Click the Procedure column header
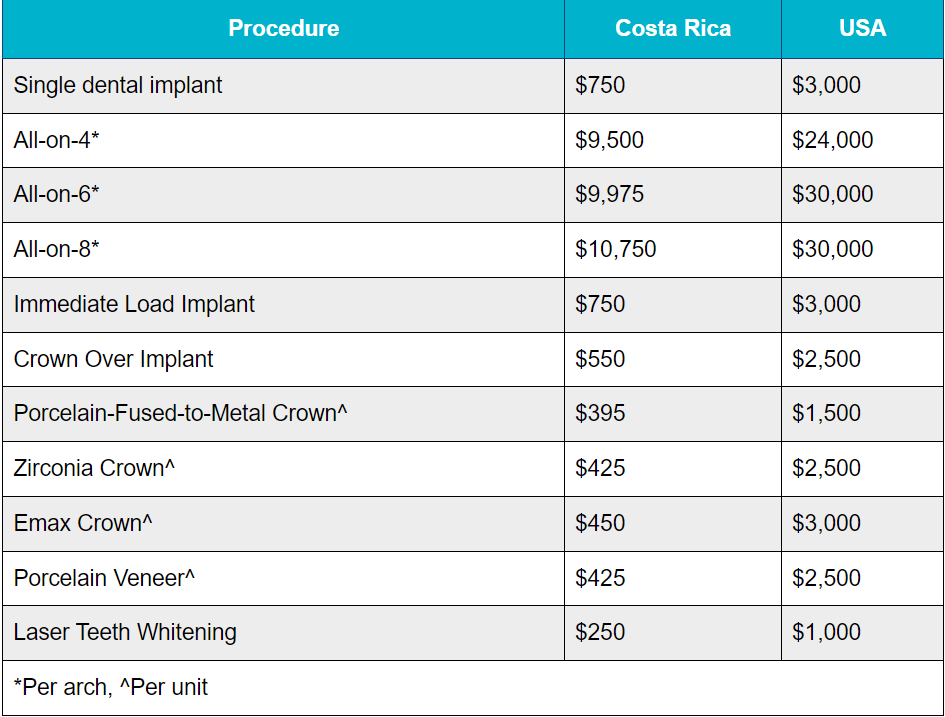 283,29
